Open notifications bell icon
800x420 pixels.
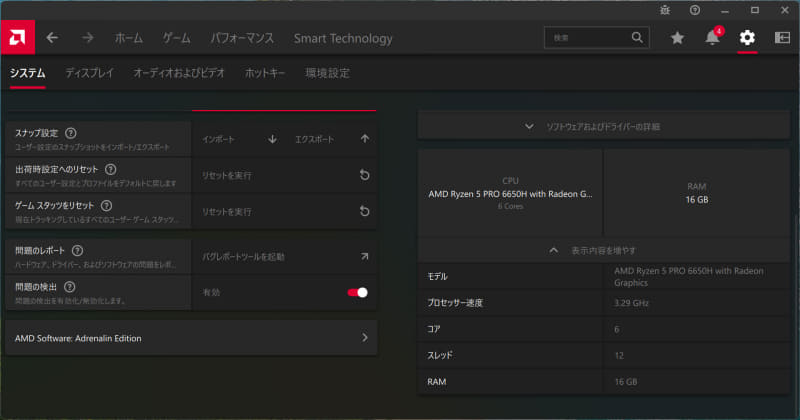[712, 38]
